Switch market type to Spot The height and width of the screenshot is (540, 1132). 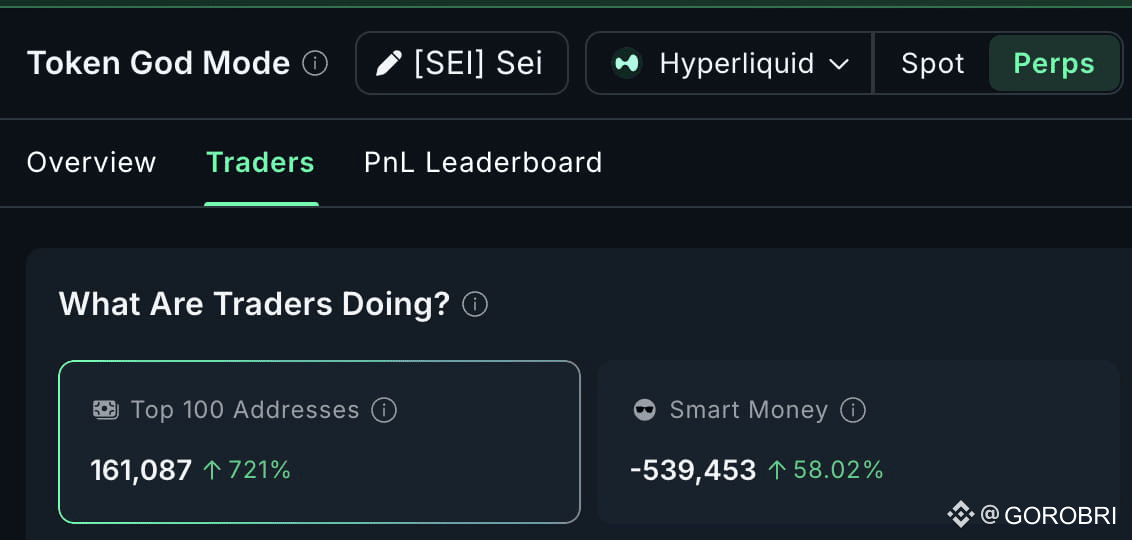coord(932,64)
